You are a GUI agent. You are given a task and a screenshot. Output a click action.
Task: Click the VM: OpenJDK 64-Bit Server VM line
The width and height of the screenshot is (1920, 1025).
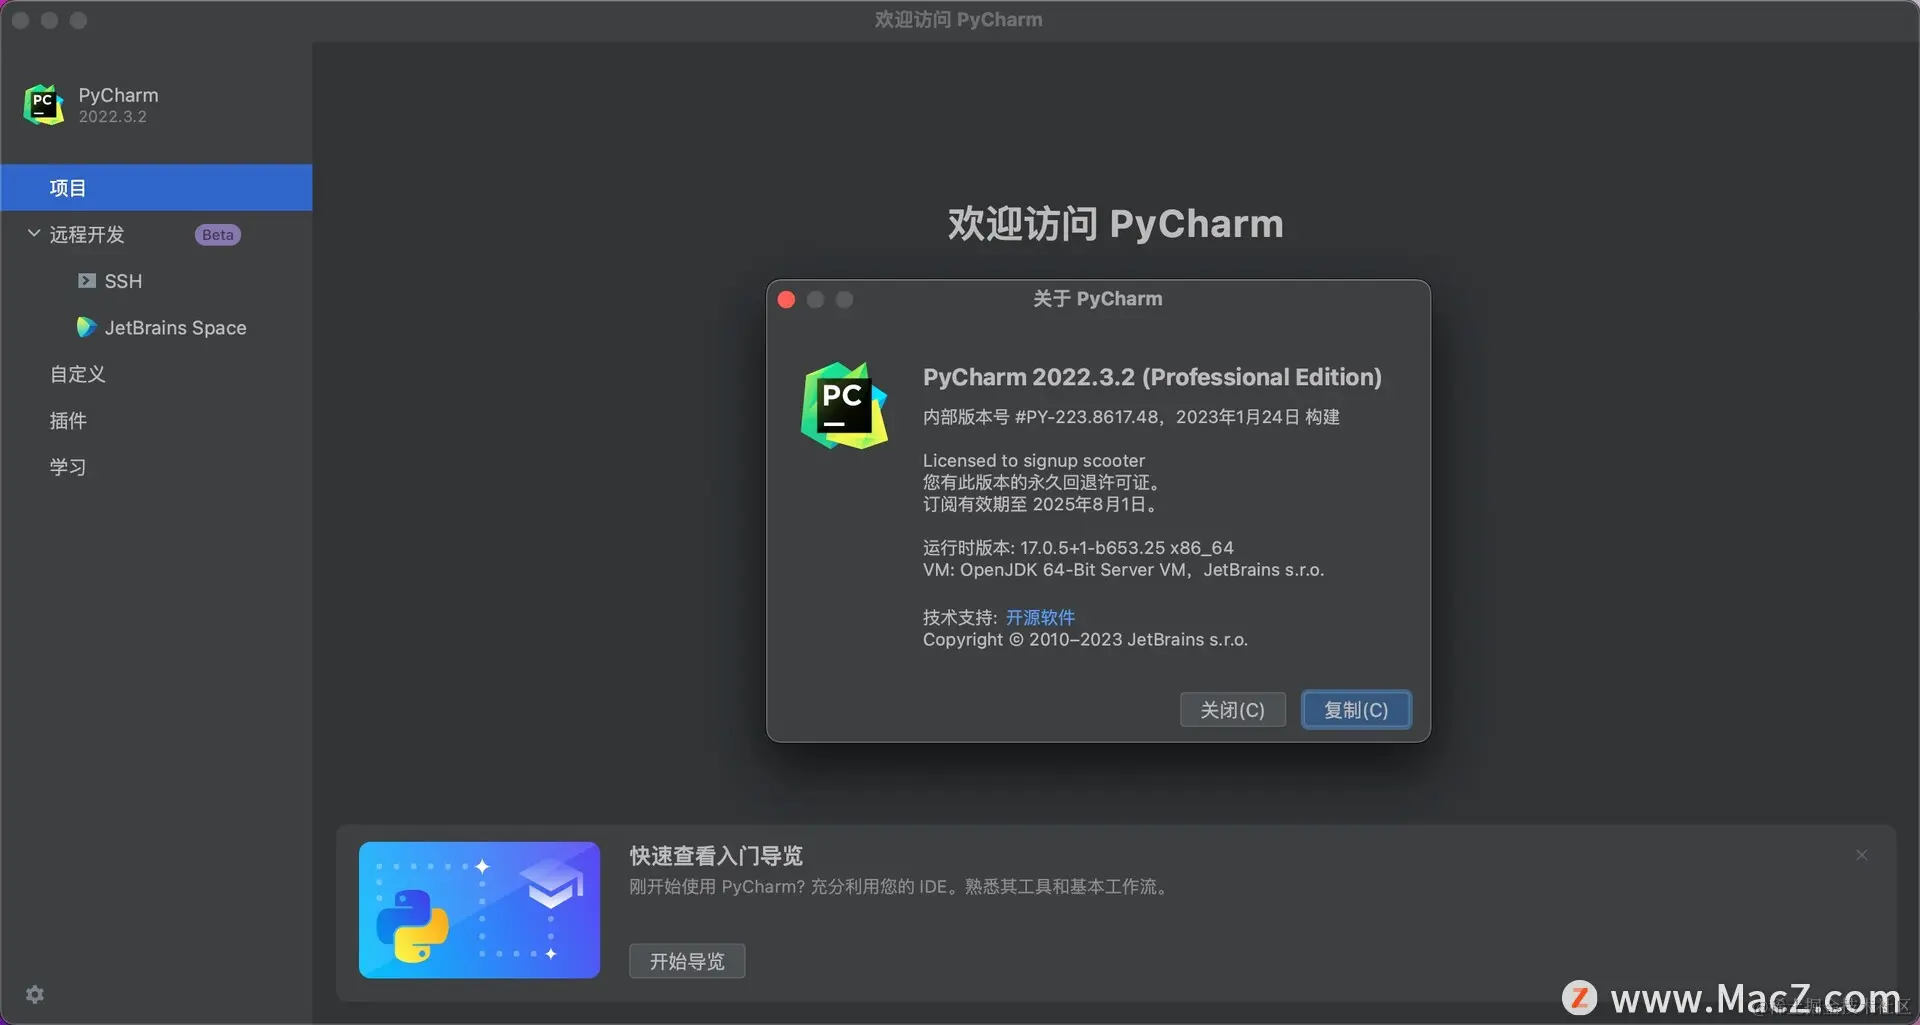(x=1123, y=570)
